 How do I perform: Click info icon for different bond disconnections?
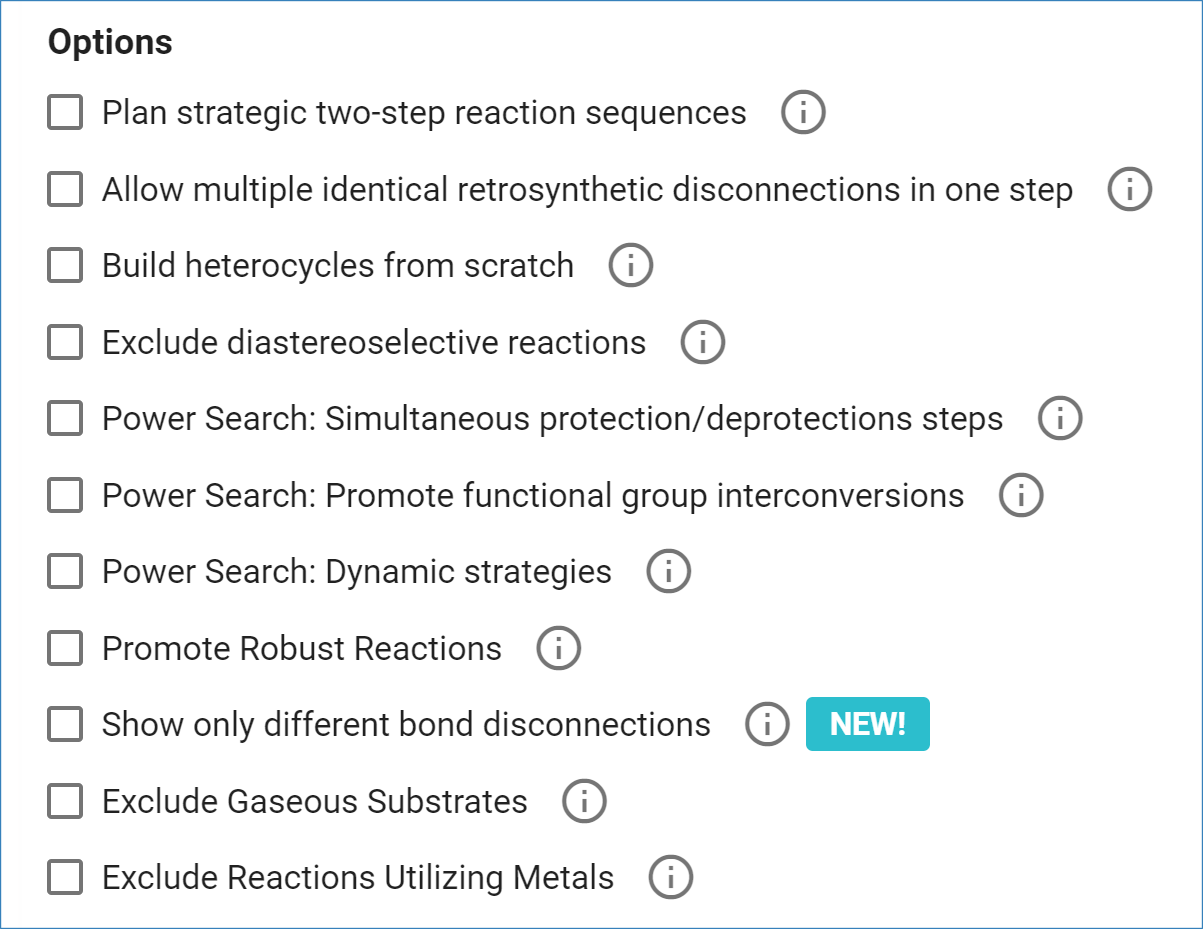767,724
